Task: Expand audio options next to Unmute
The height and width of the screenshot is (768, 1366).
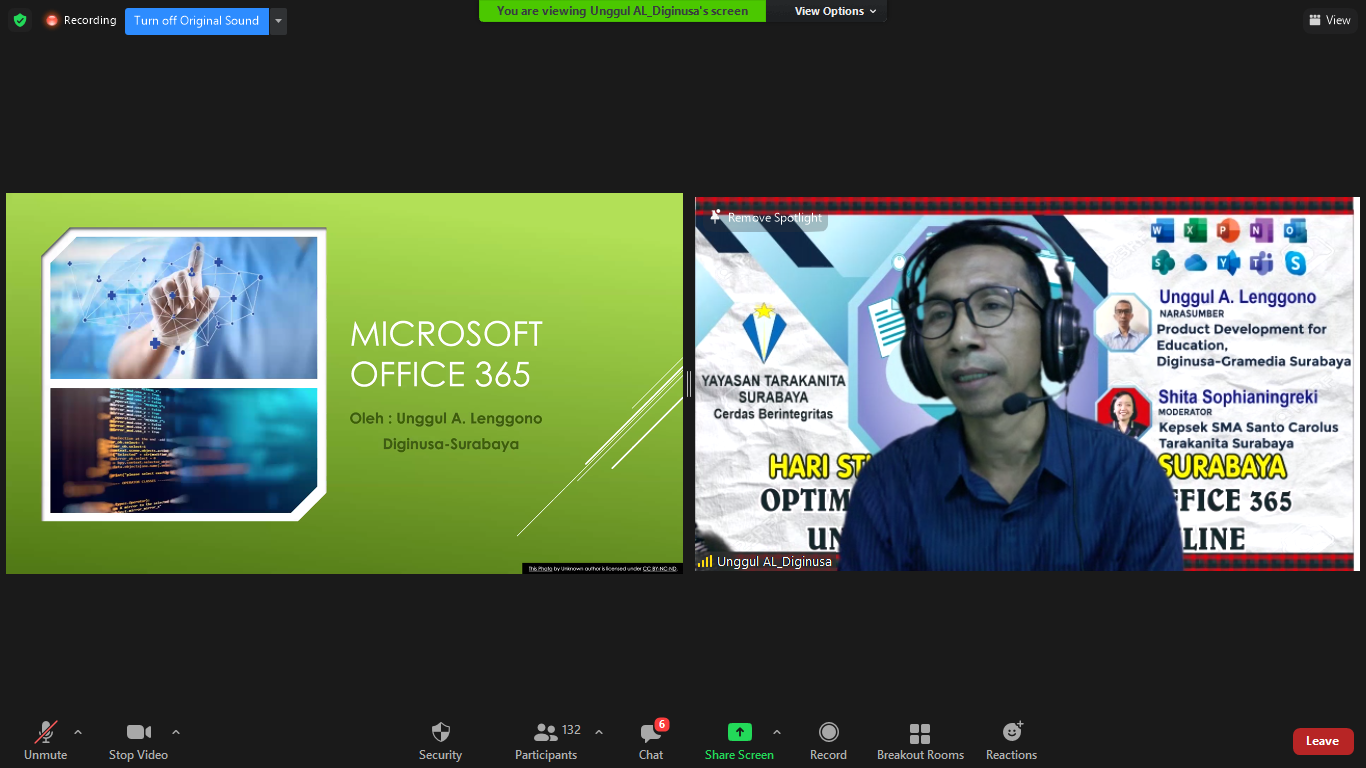Action: point(78,732)
